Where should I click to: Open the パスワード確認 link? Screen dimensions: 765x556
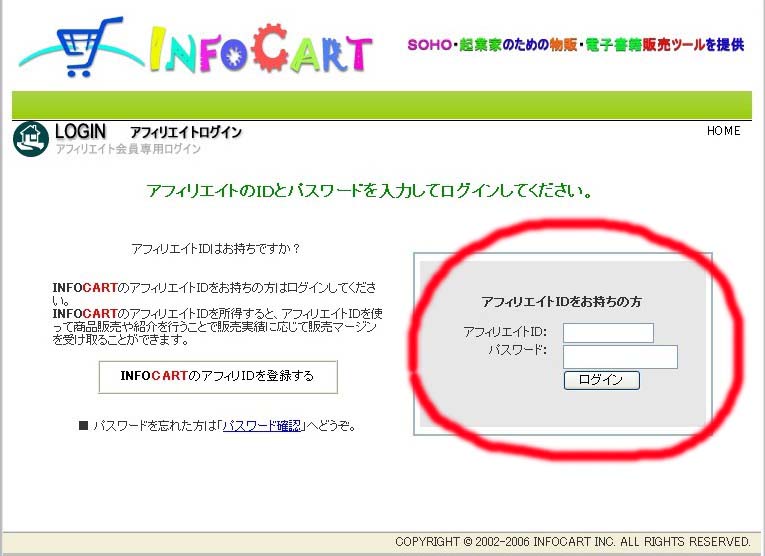point(263,426)
